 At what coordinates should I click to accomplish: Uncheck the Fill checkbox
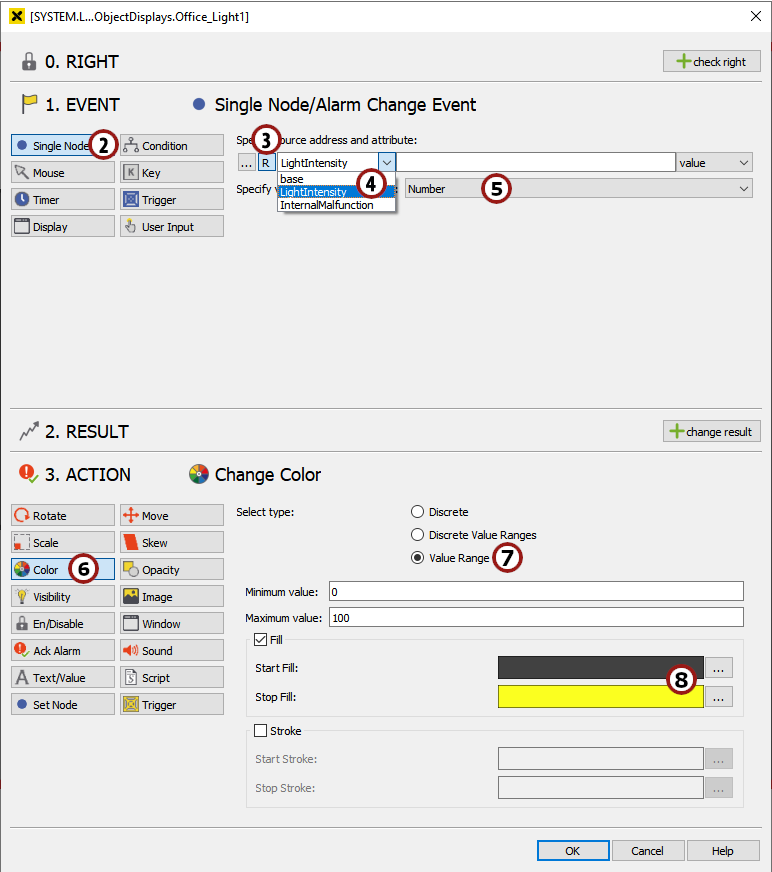coord(261,639)
